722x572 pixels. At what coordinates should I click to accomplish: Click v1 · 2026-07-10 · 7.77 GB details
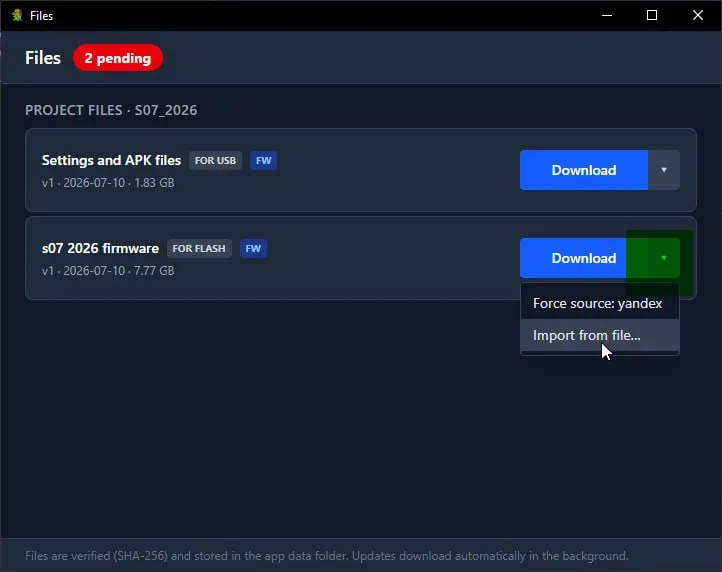[x=108, y=271]
